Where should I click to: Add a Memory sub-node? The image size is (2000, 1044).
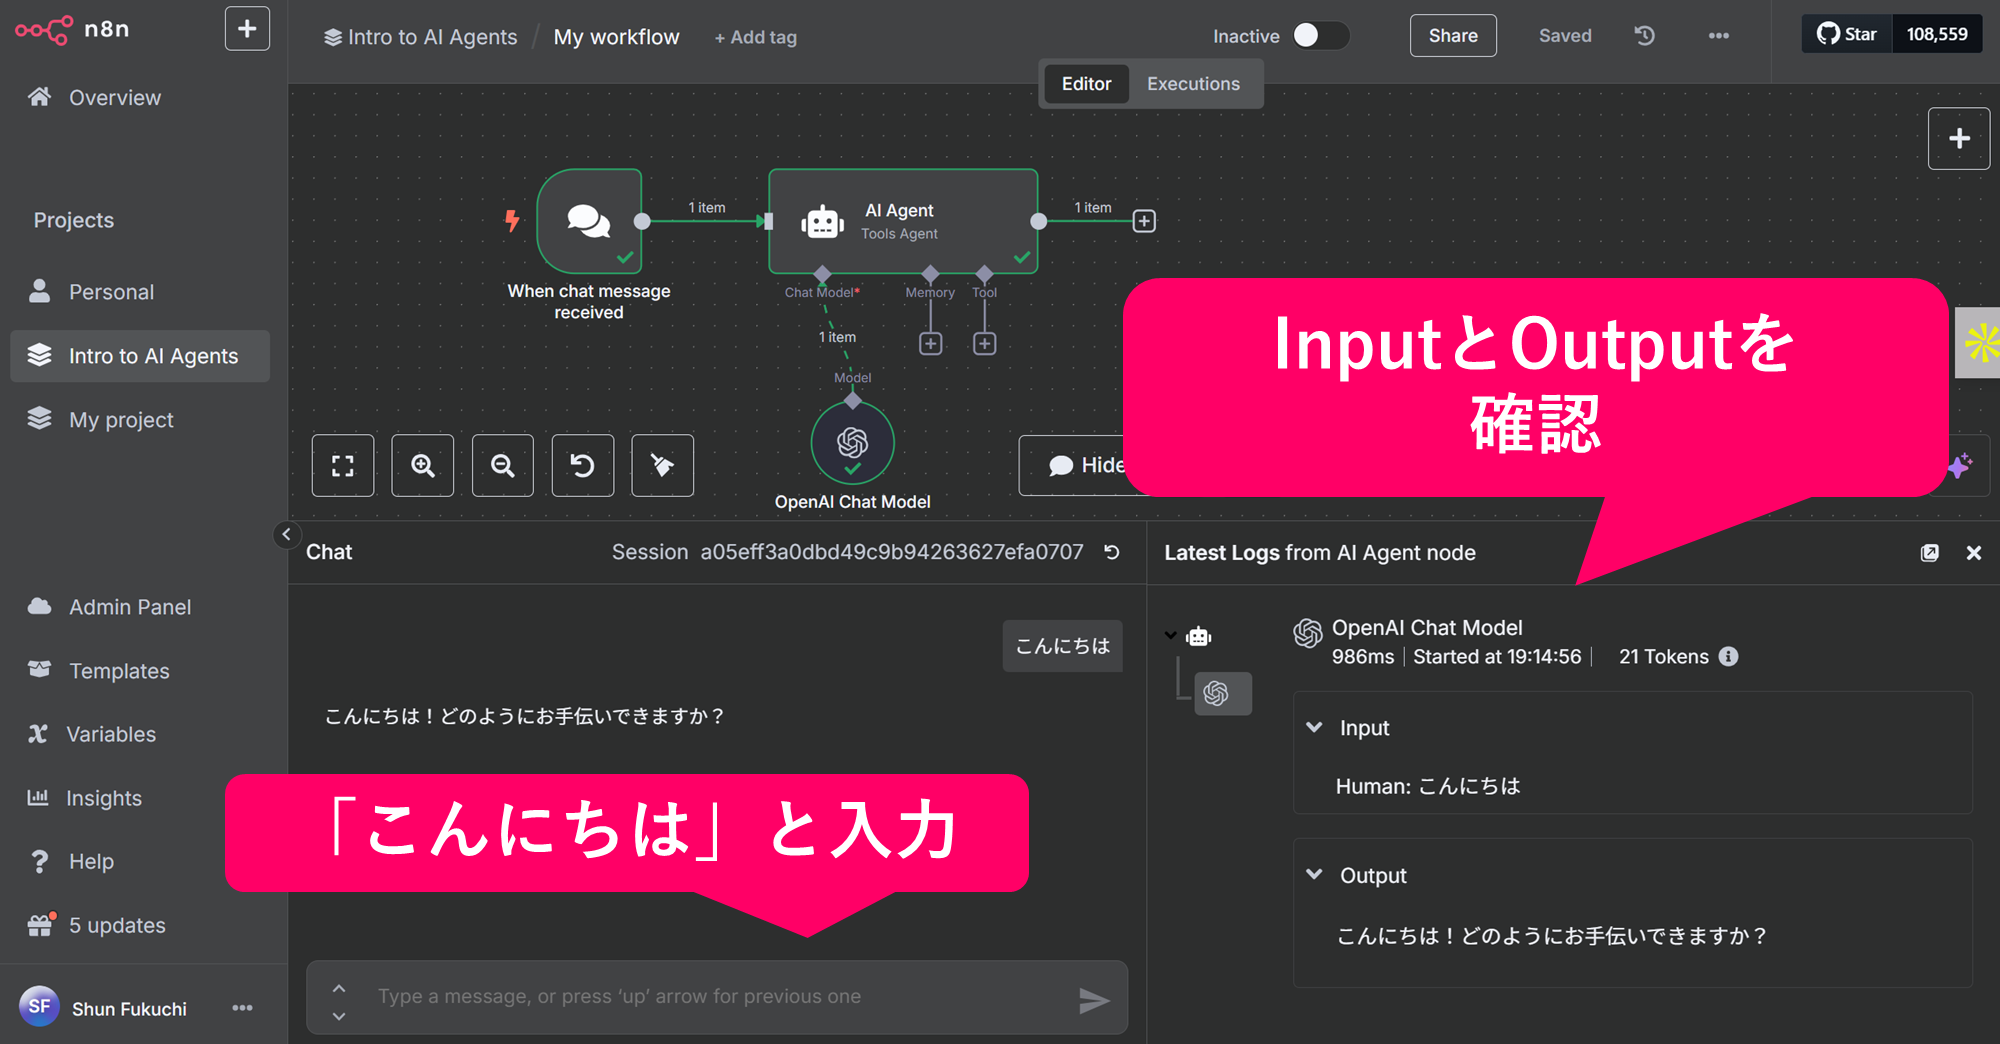[x=931, y=344]
